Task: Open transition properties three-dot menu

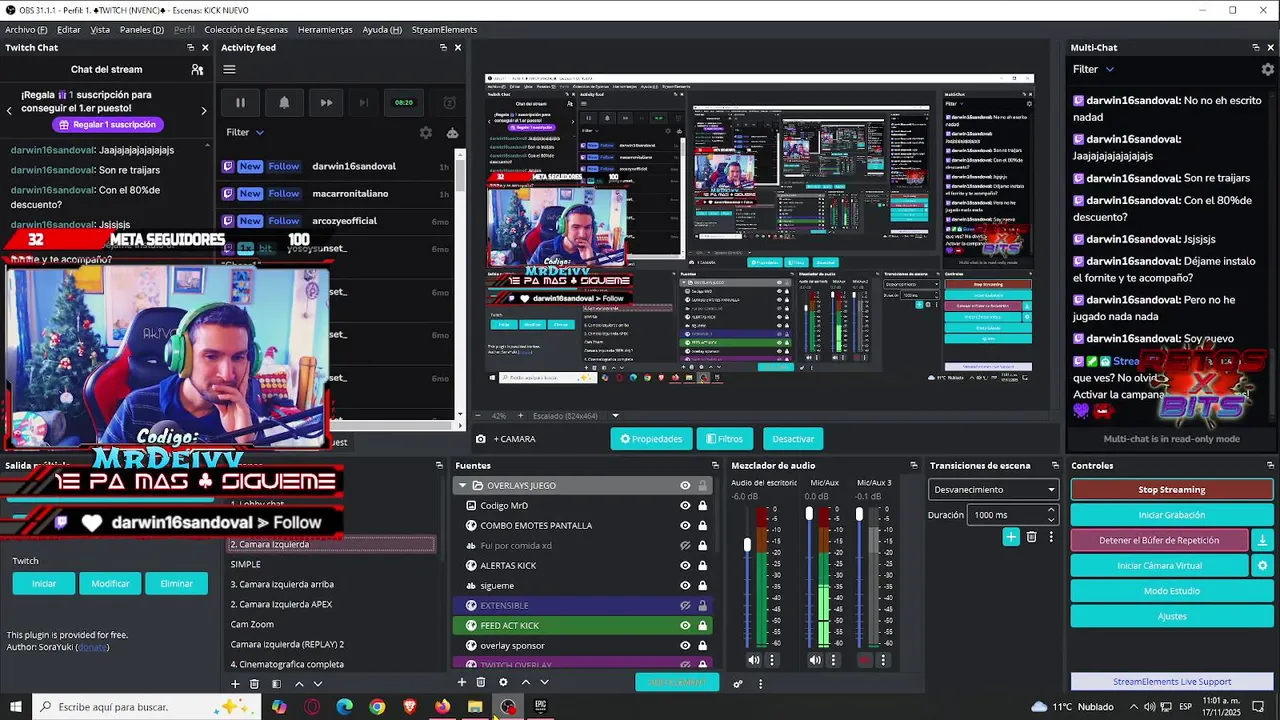Action: point(1051,537)
